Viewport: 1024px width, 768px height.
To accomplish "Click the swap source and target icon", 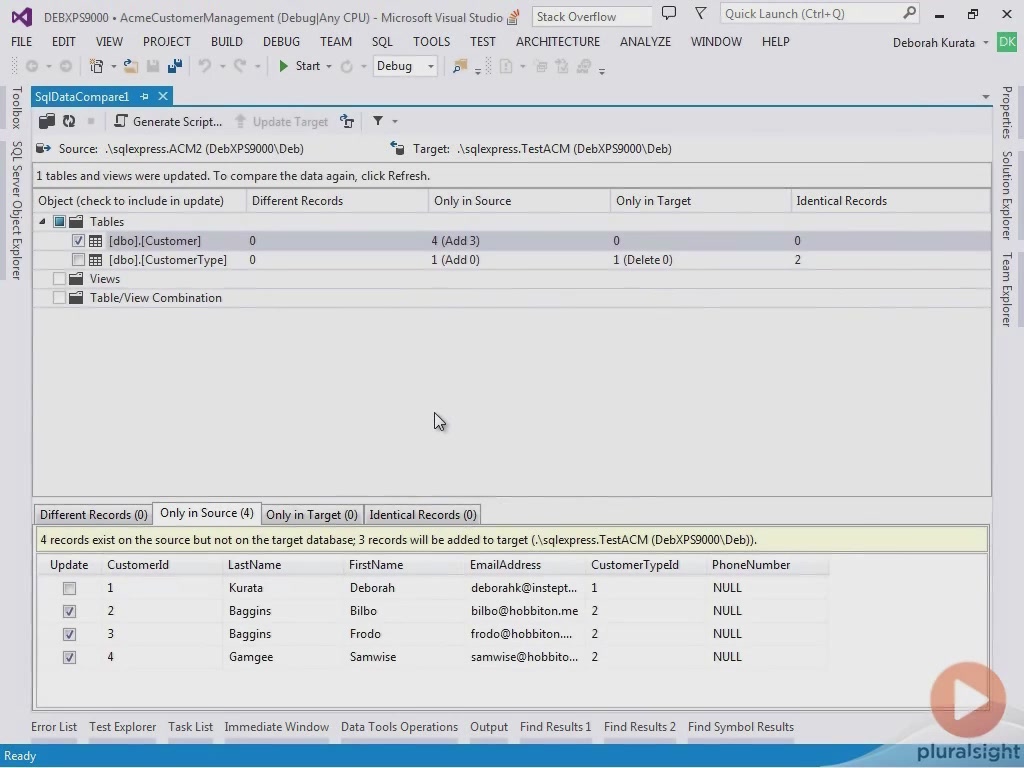I will [347, 121].
